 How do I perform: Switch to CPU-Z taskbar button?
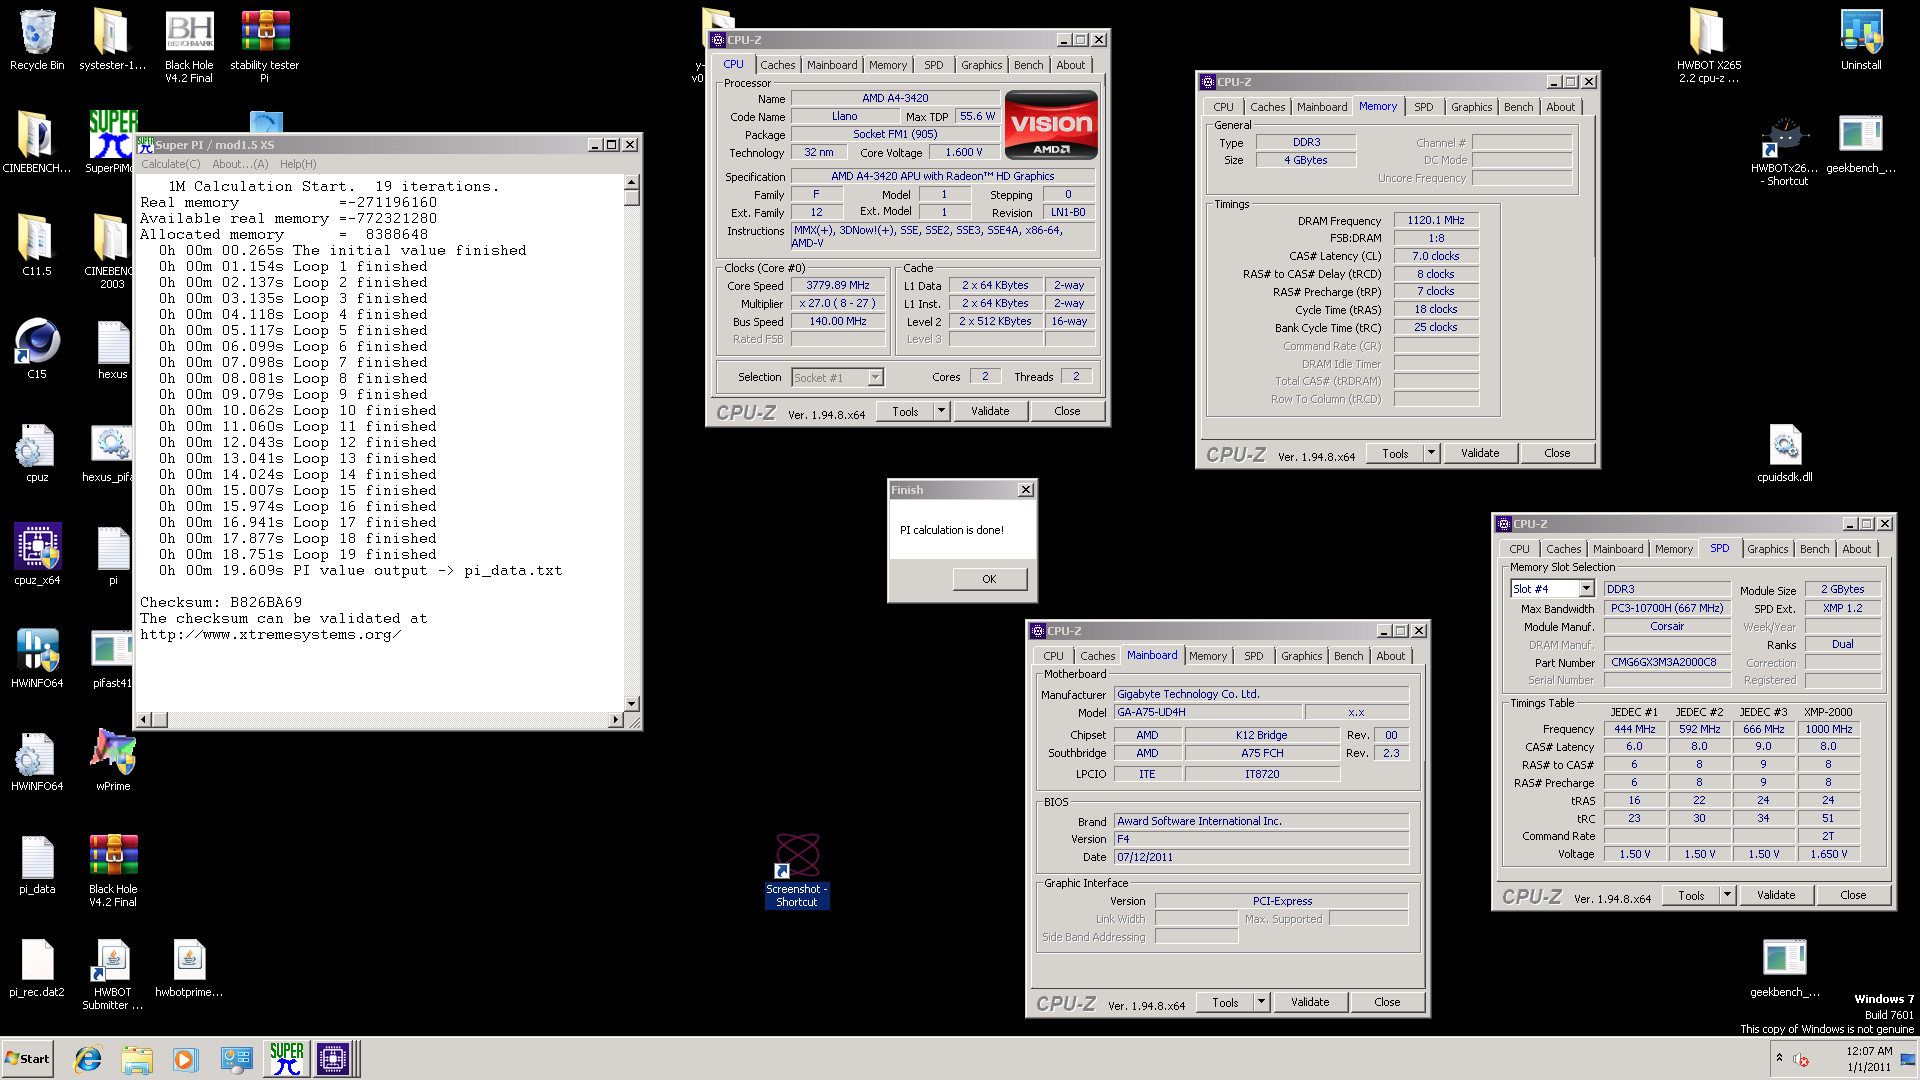(x=334, y=1059)
